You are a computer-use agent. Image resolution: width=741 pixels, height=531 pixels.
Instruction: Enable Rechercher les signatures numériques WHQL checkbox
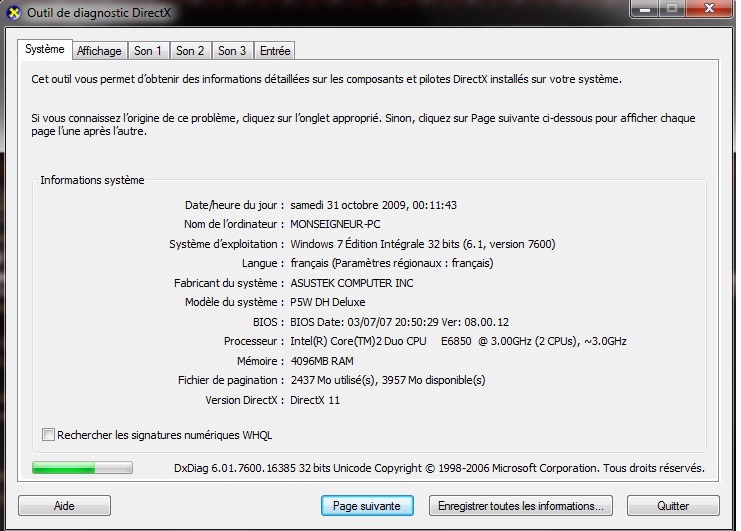[x=48, y=435]
